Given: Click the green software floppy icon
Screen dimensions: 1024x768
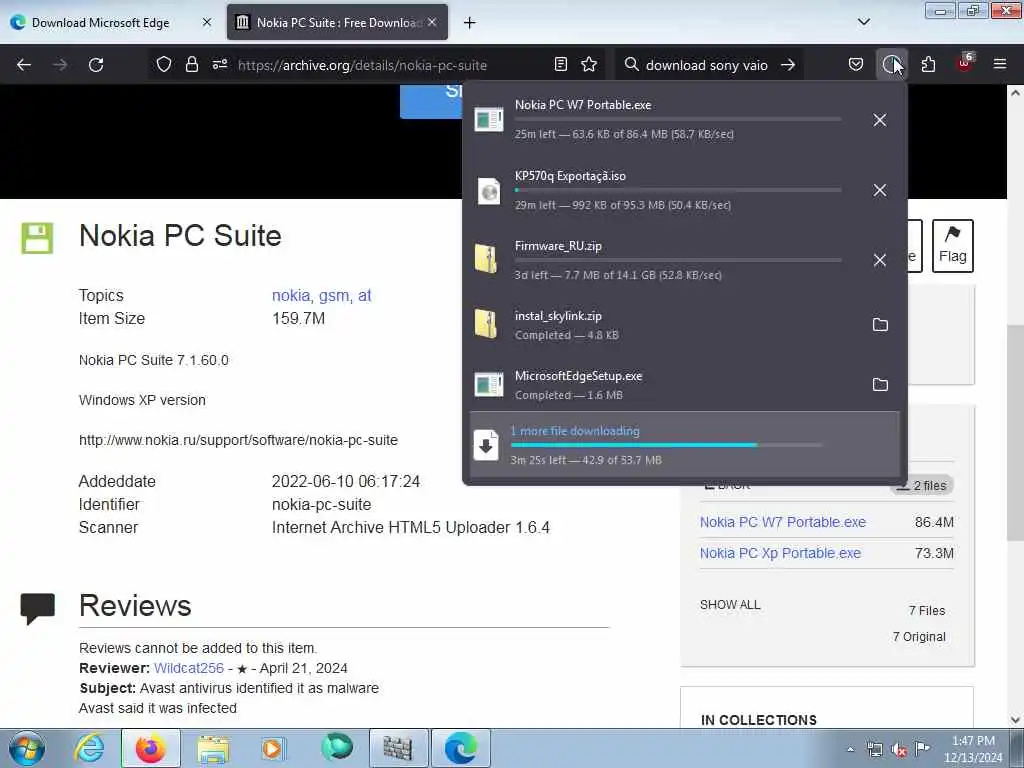Looking at the screenshot, I should 37,238.
